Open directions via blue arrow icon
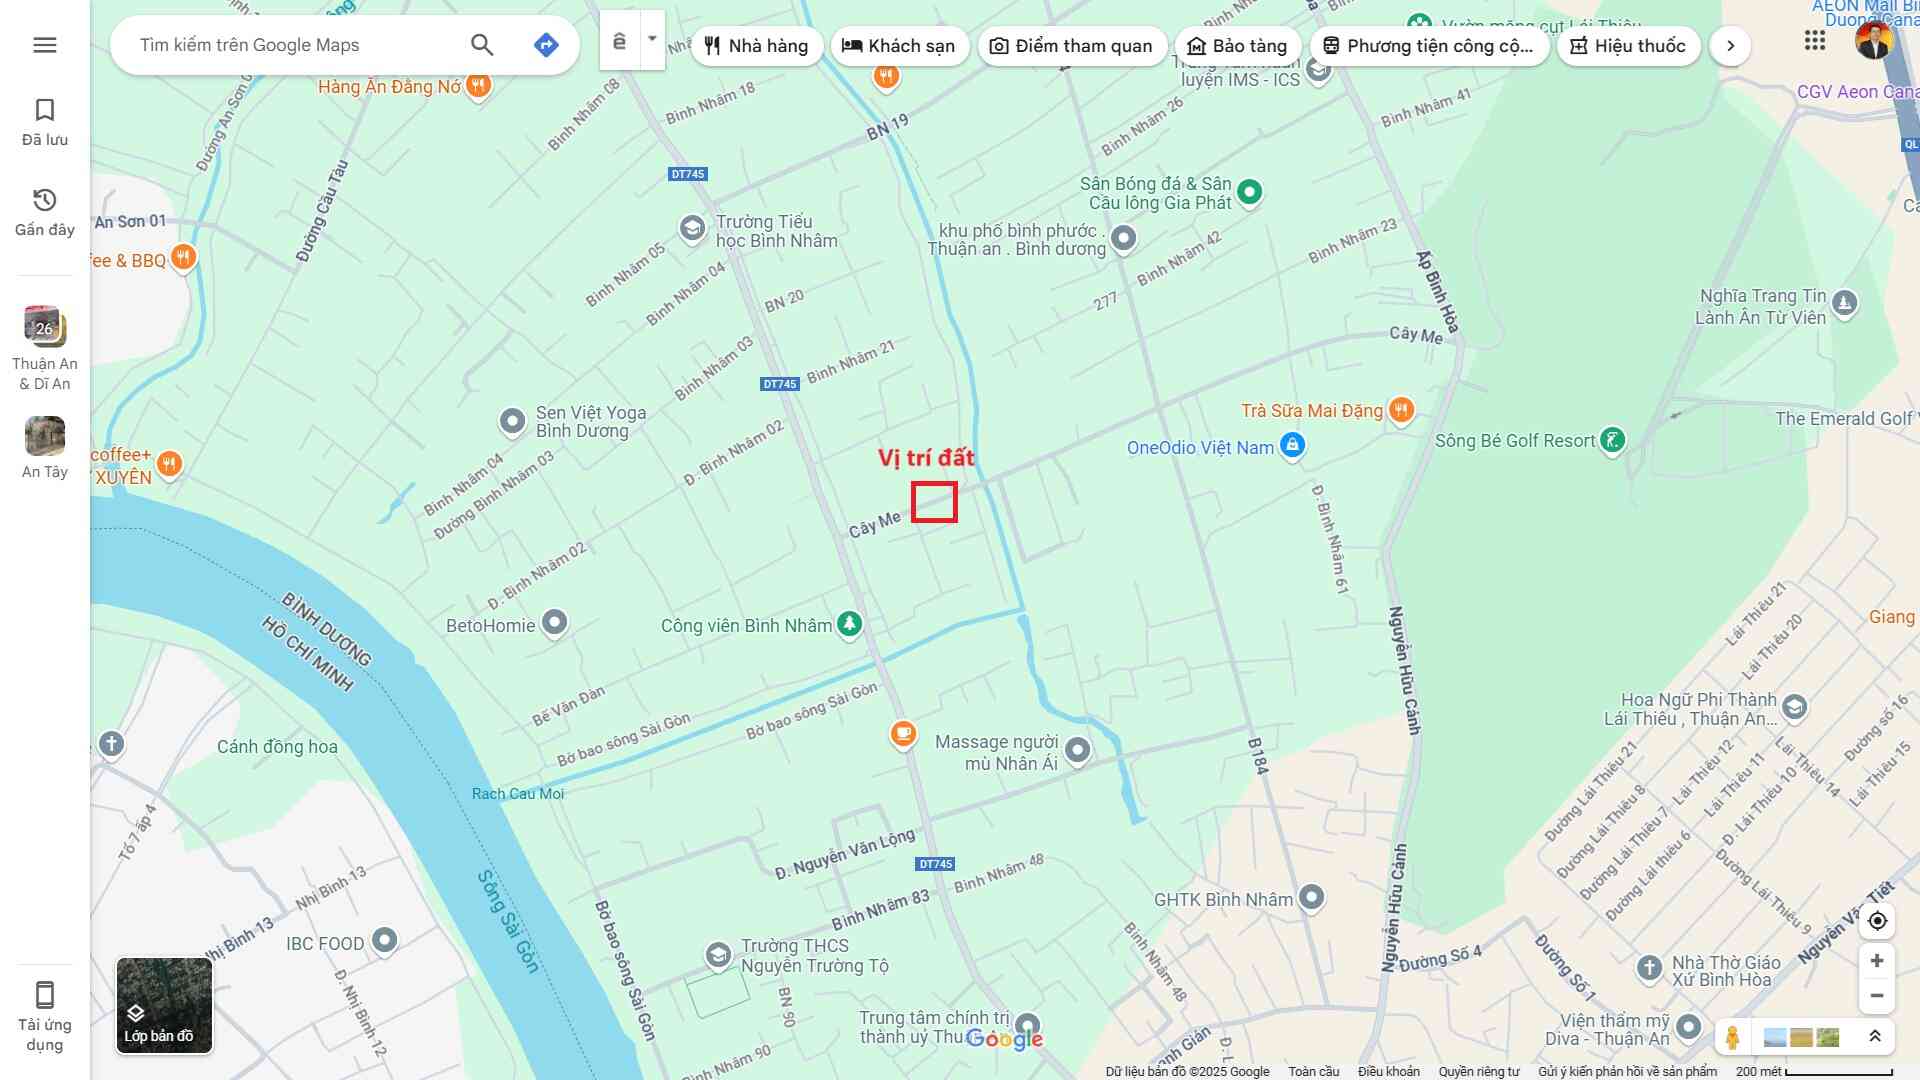 [x=546, y=45]
